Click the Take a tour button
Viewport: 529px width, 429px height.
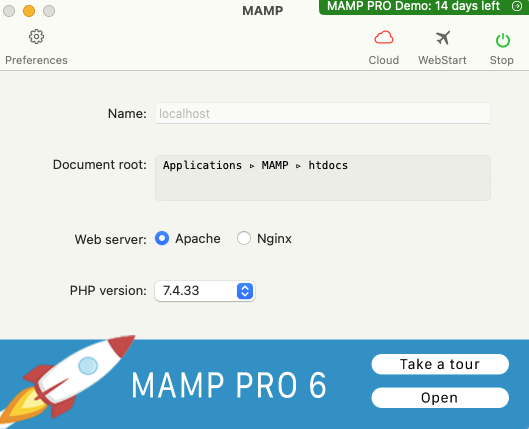[x=440, y=364]
